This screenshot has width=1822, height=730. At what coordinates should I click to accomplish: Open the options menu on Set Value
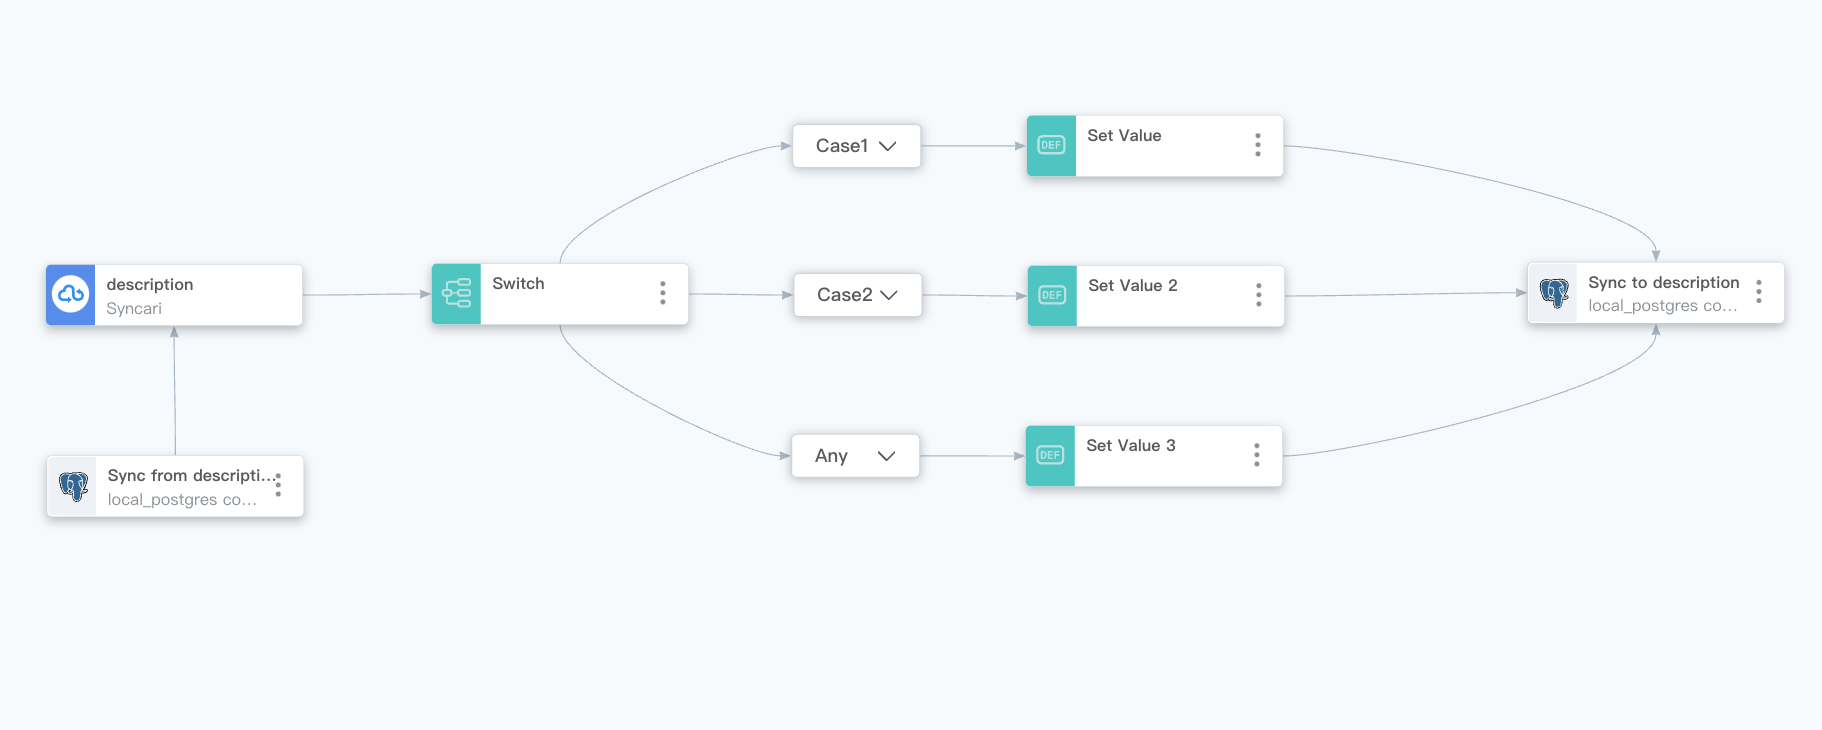tap(1257, 145)
